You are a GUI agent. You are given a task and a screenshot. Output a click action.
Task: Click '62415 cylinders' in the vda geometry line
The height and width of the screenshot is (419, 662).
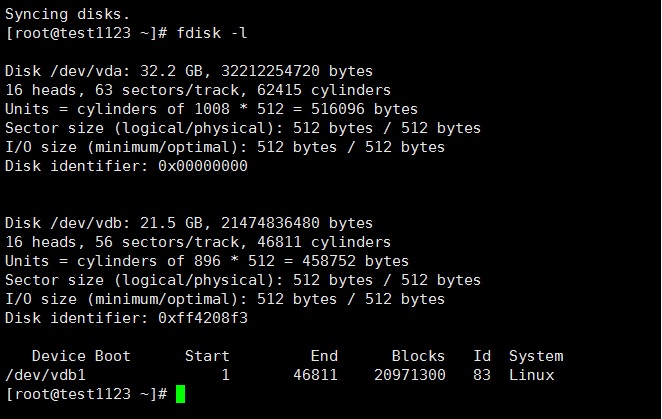point(324,90)
